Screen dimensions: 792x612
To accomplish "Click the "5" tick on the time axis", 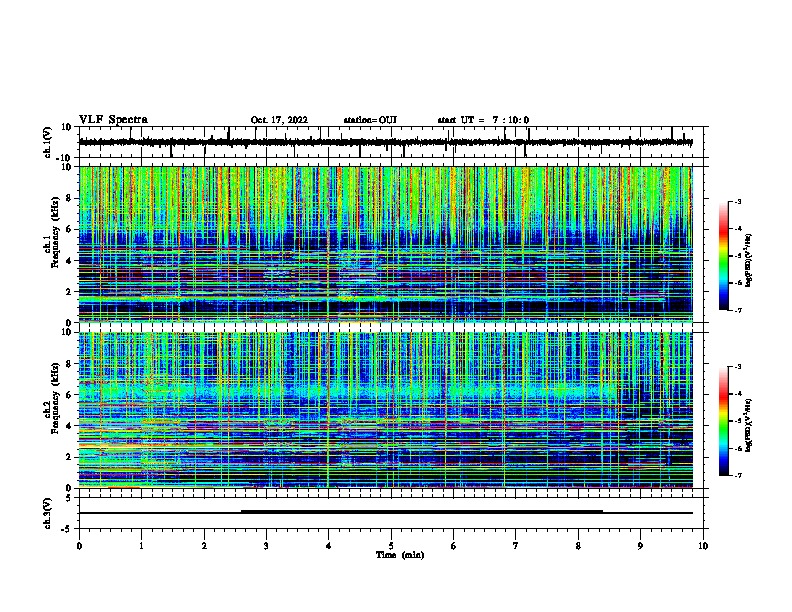I will (391, 546).
